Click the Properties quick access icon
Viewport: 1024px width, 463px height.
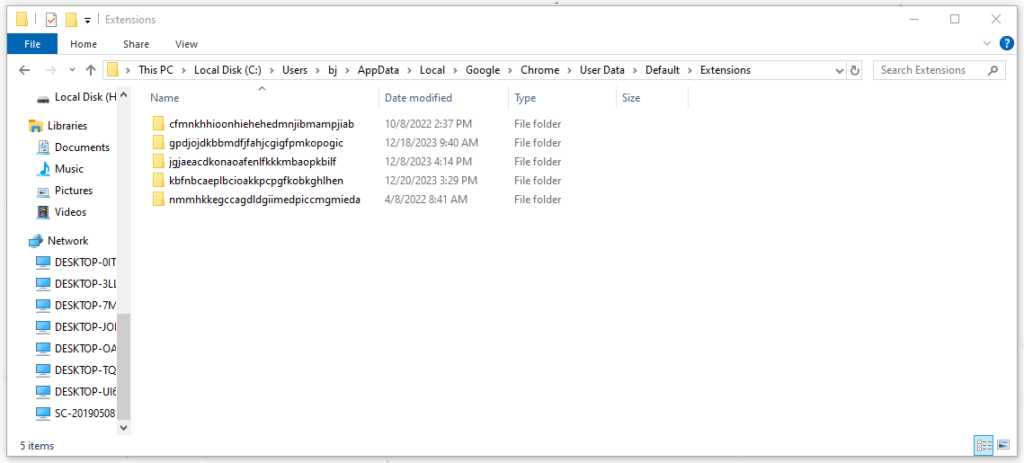(x=51, y=20)
